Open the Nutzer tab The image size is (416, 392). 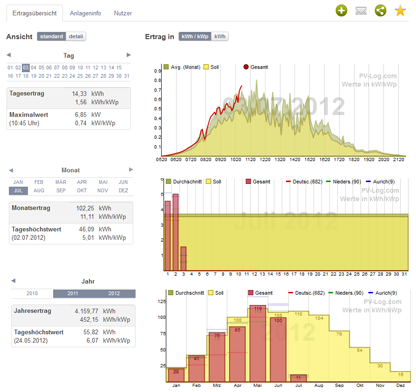123,13
